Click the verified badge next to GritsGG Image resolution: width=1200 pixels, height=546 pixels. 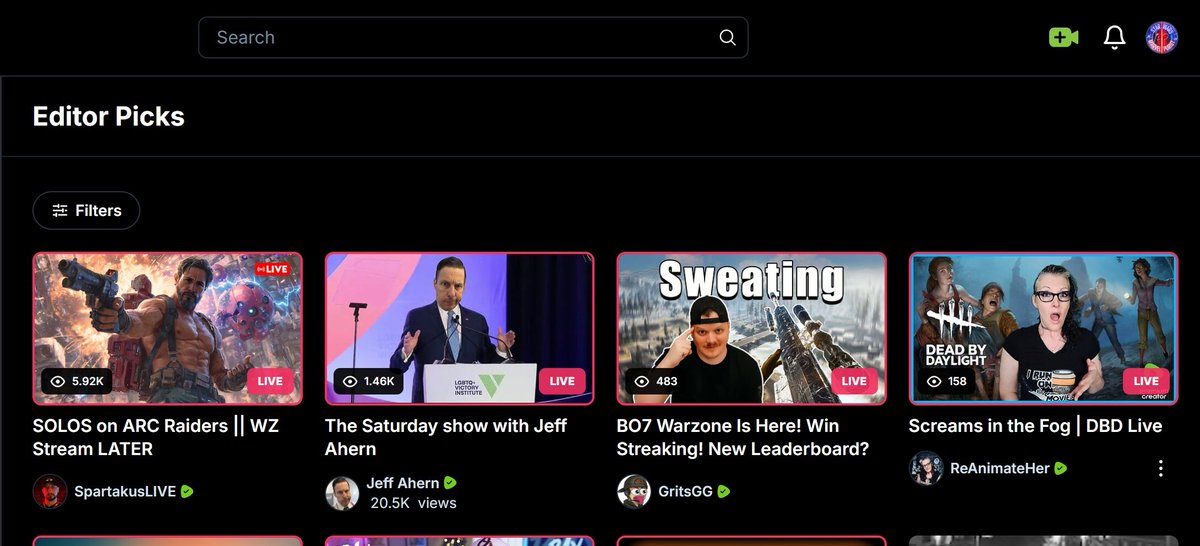(724, 491)
